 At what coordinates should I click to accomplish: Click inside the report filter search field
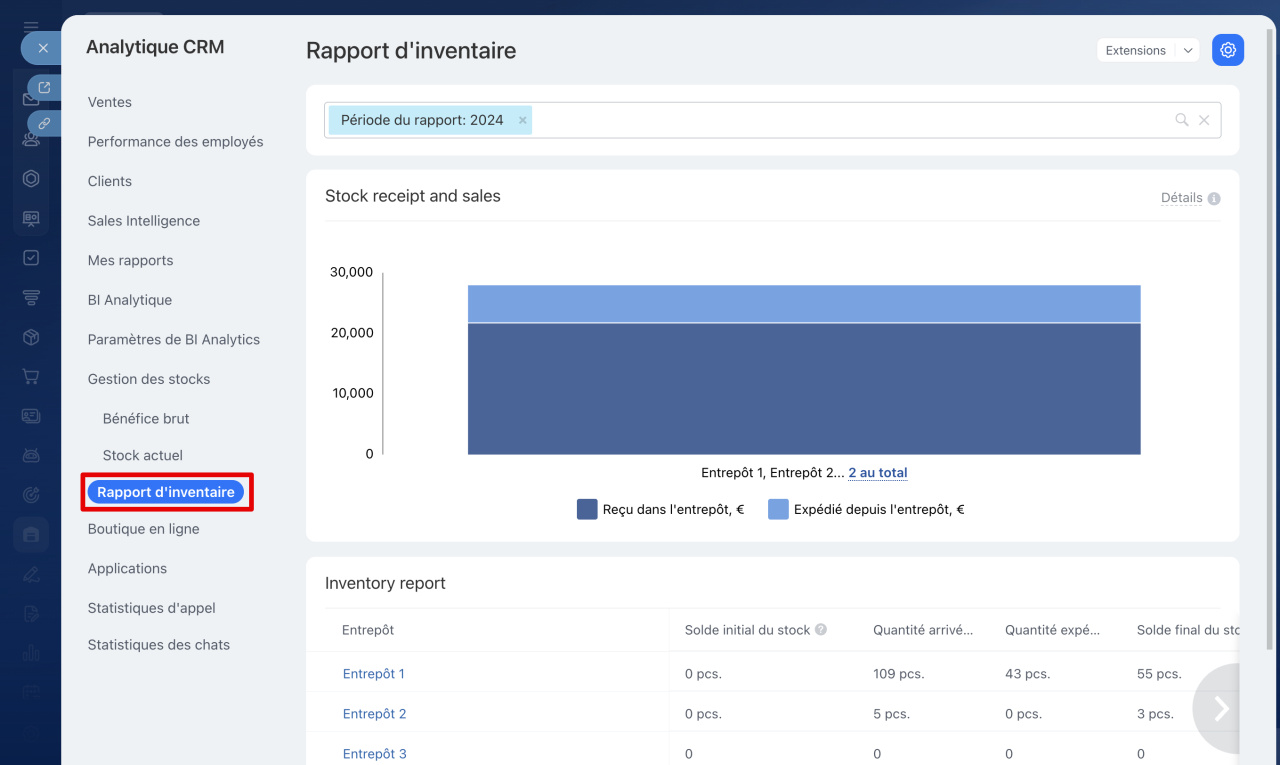point(850,120)
